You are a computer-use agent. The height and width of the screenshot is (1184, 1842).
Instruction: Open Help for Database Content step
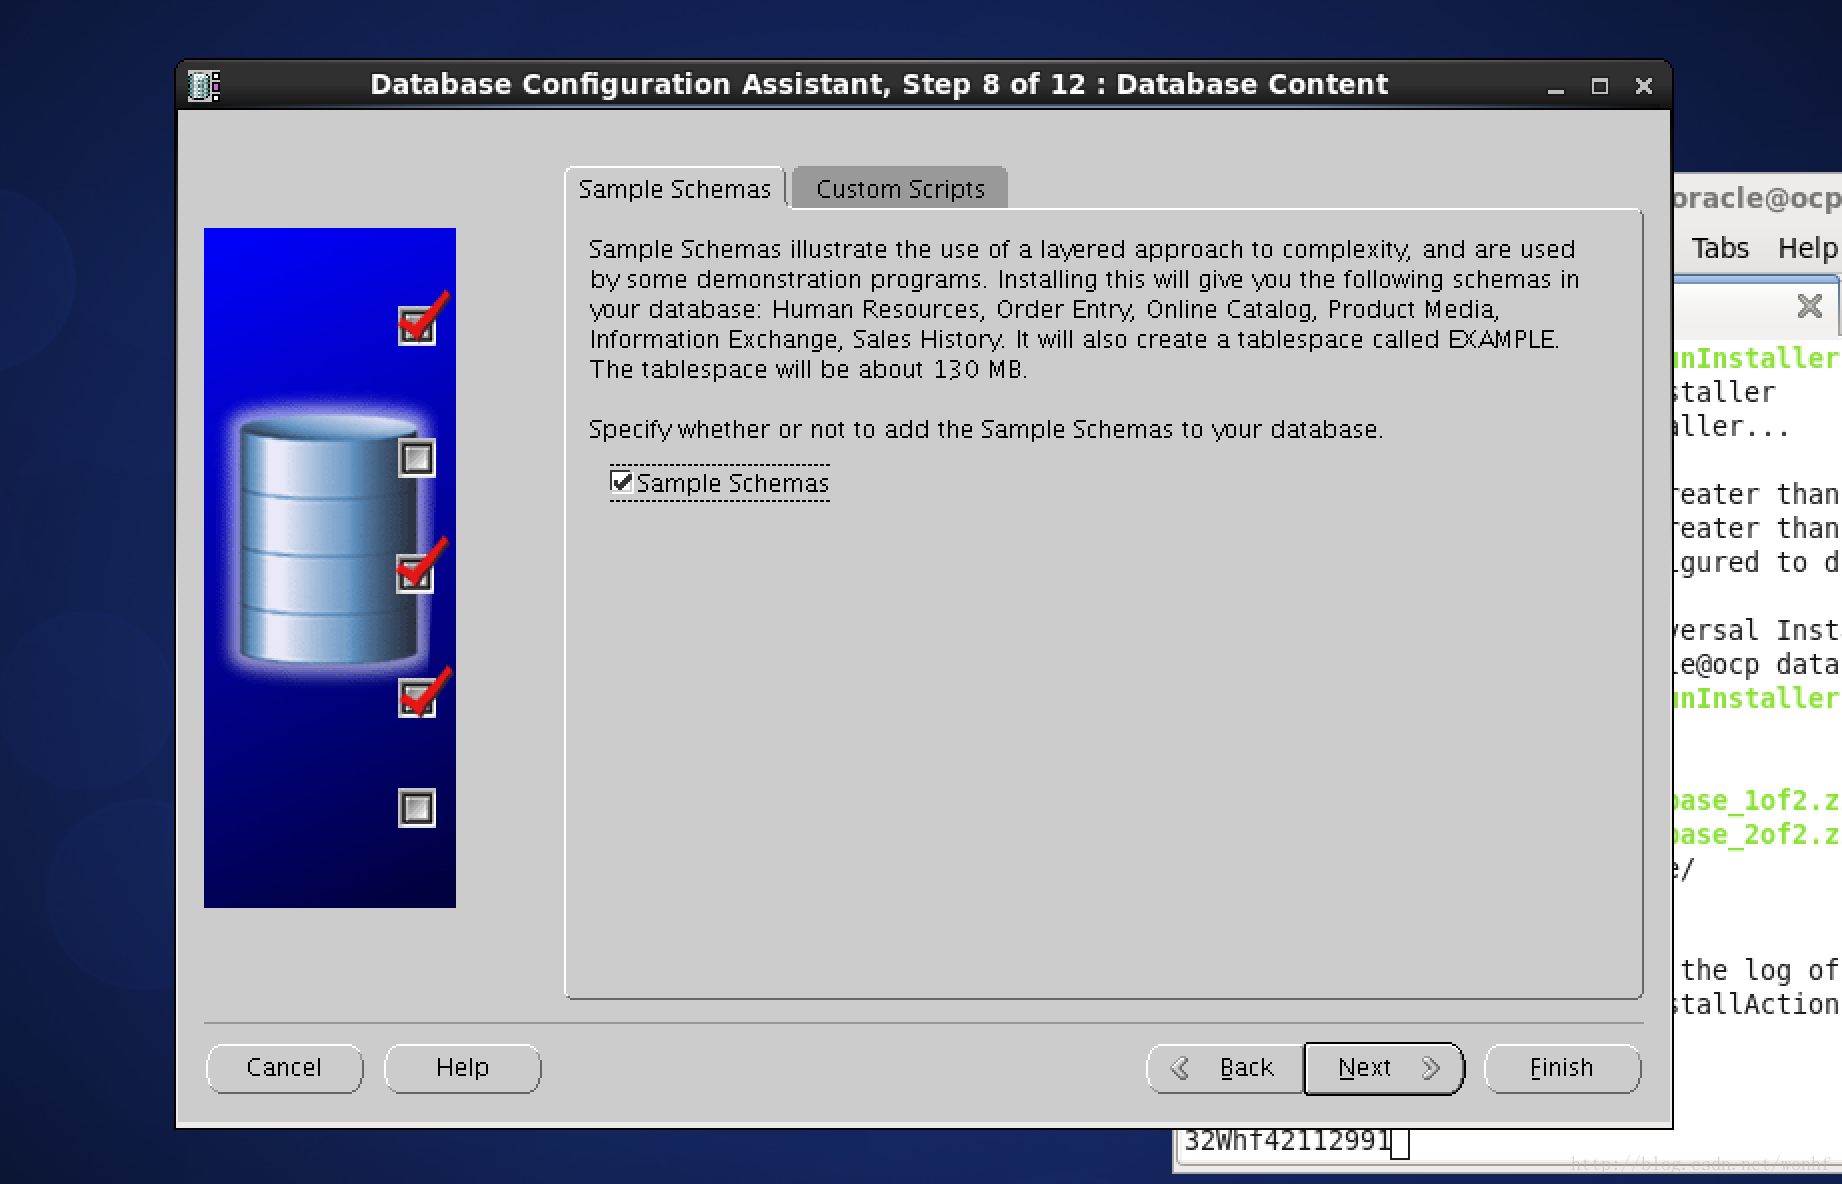click(x=462, y=1068)
